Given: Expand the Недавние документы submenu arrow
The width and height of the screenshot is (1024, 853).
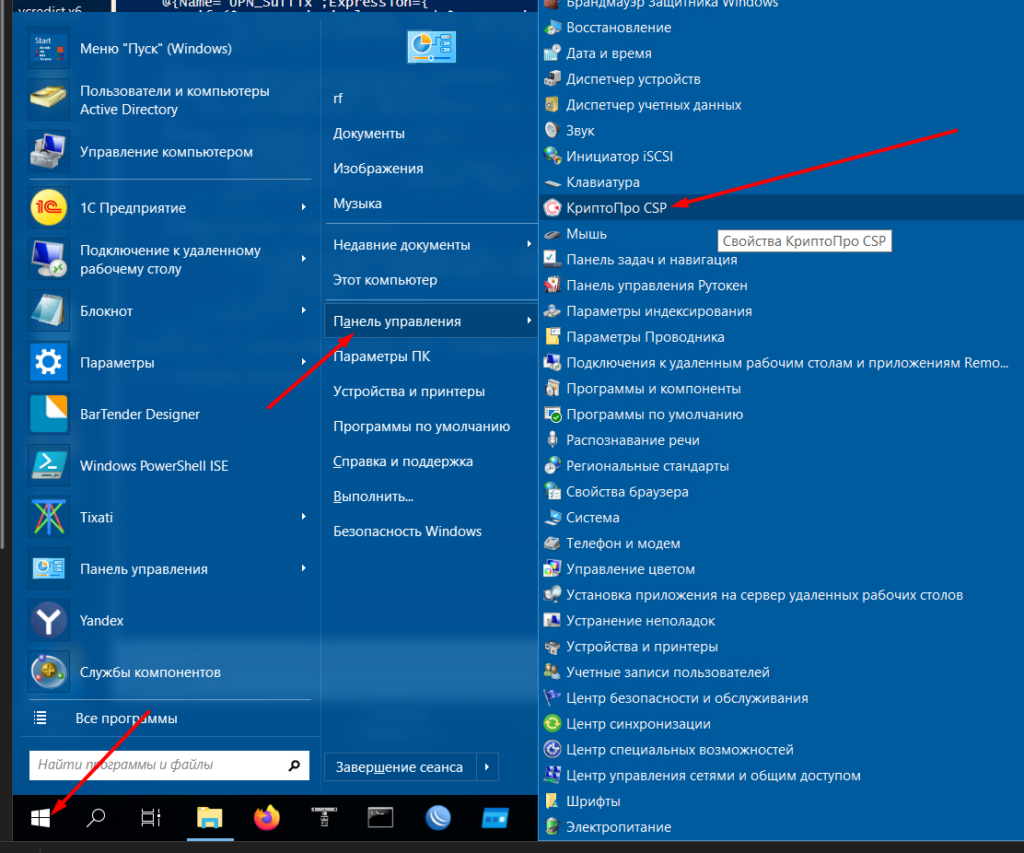Looking at the screenshot, I should tap(528, 244).
